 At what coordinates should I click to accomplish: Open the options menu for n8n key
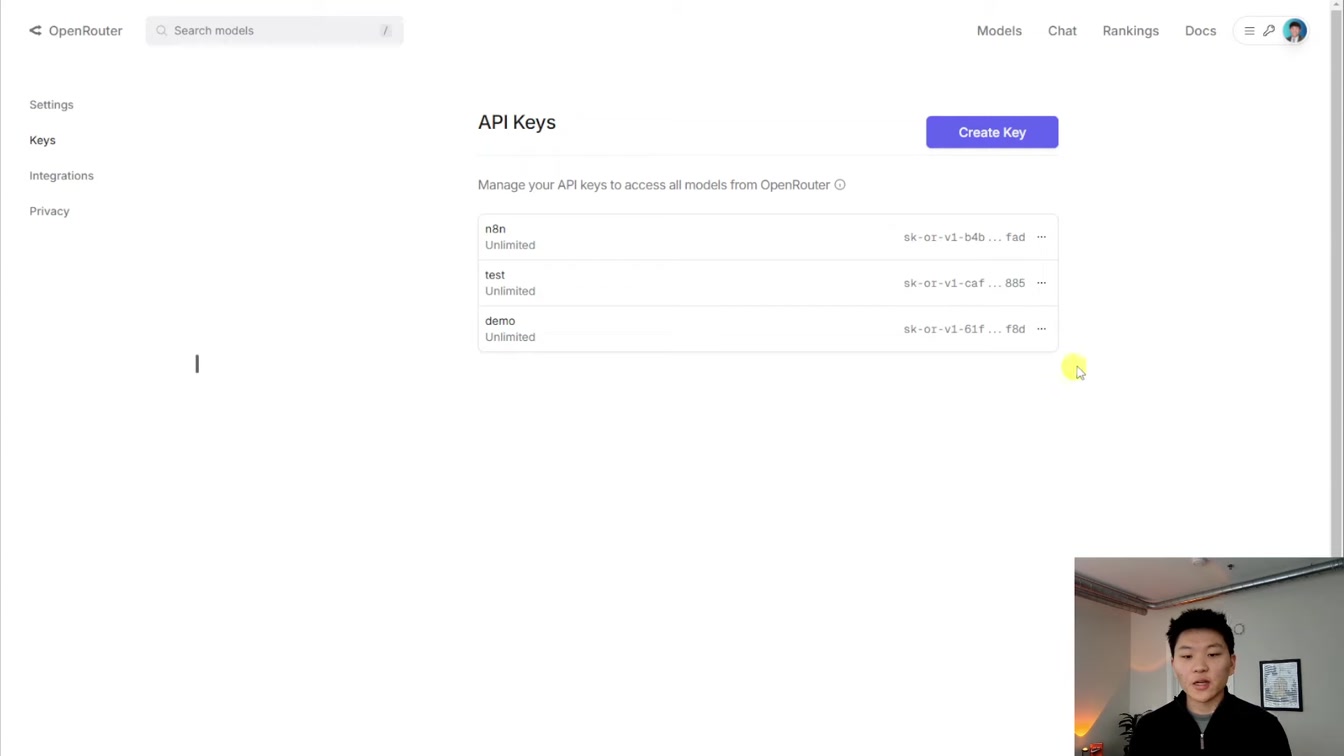(1041, 237)
